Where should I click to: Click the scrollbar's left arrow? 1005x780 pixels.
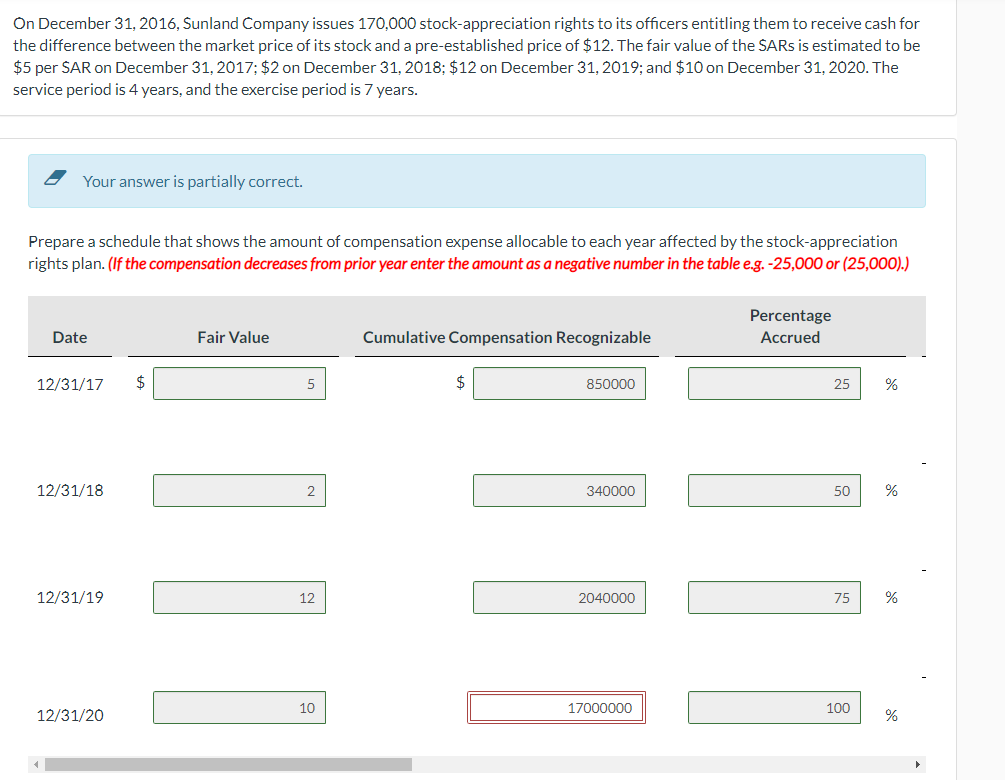[36, 764]
